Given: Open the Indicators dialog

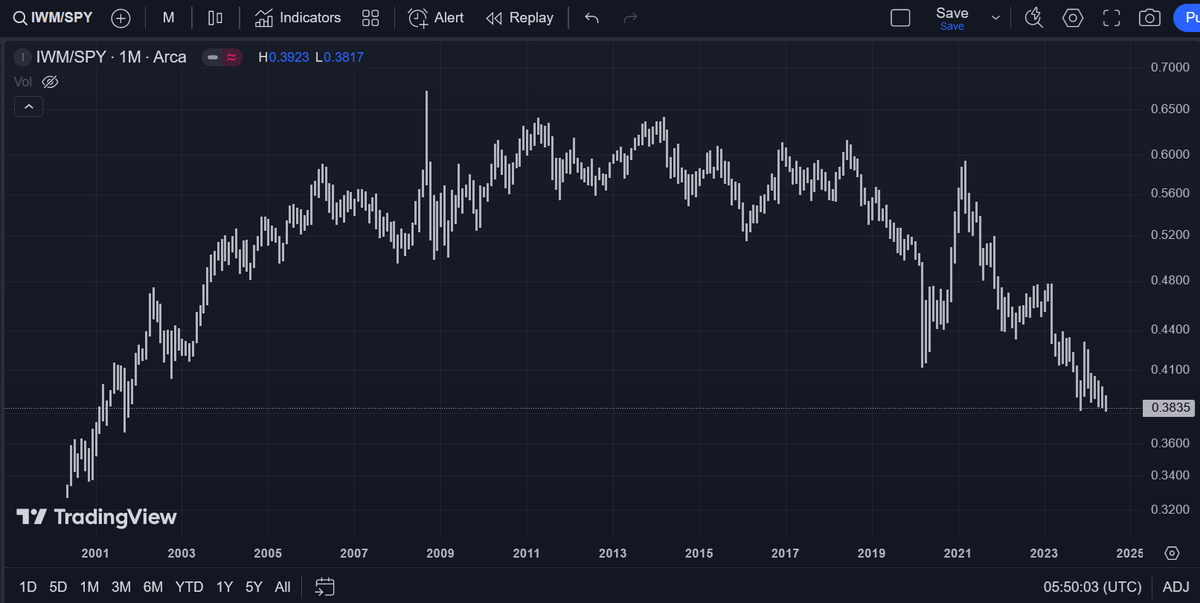Looking at the screenshot, I should point(297,18).
